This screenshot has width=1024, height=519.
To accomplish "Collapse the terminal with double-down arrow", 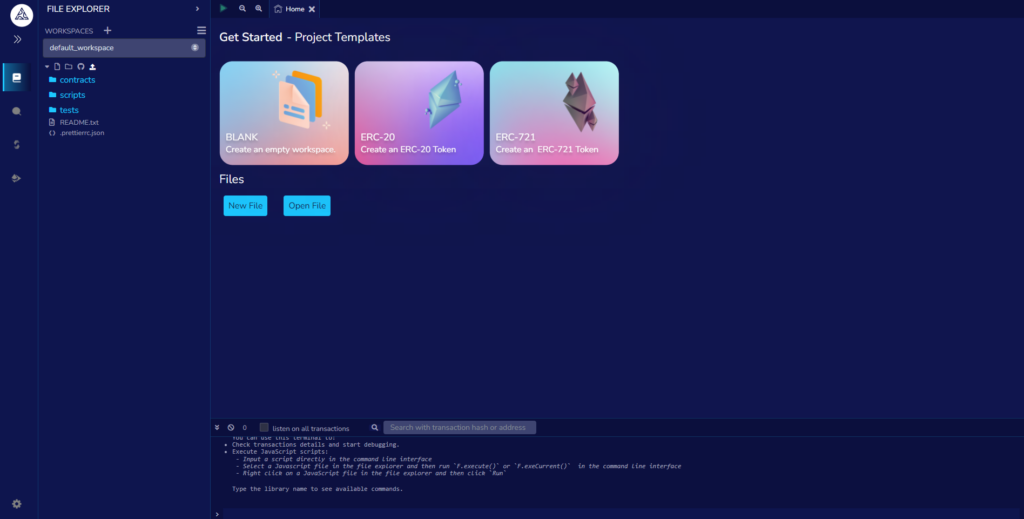I will click(x=217, y=428).
